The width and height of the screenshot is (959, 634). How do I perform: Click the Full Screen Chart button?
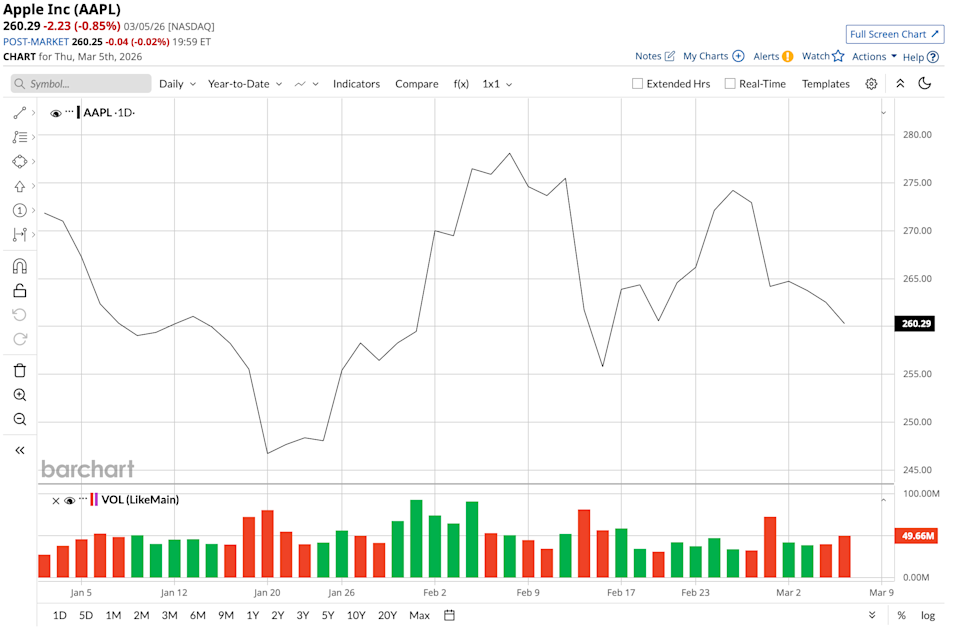tap(894, 34)
